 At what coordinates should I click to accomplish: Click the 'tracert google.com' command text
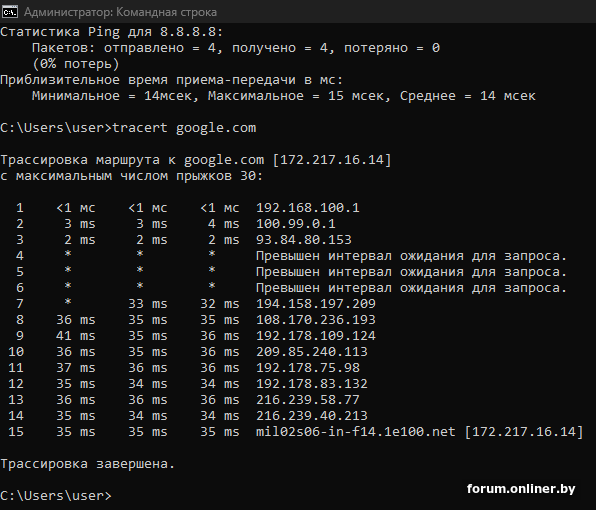pyautogui.click(x=184, y=128)
